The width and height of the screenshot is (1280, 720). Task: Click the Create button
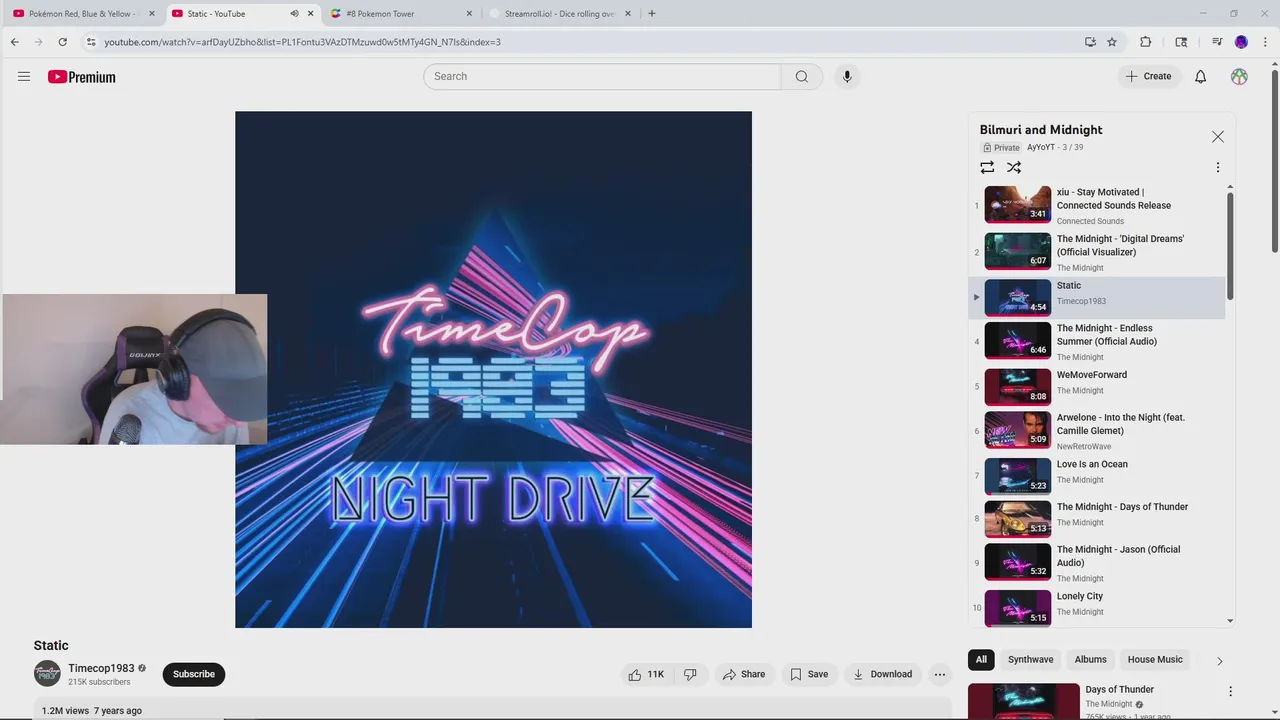pyautogui.click(x=1148, y=76)
